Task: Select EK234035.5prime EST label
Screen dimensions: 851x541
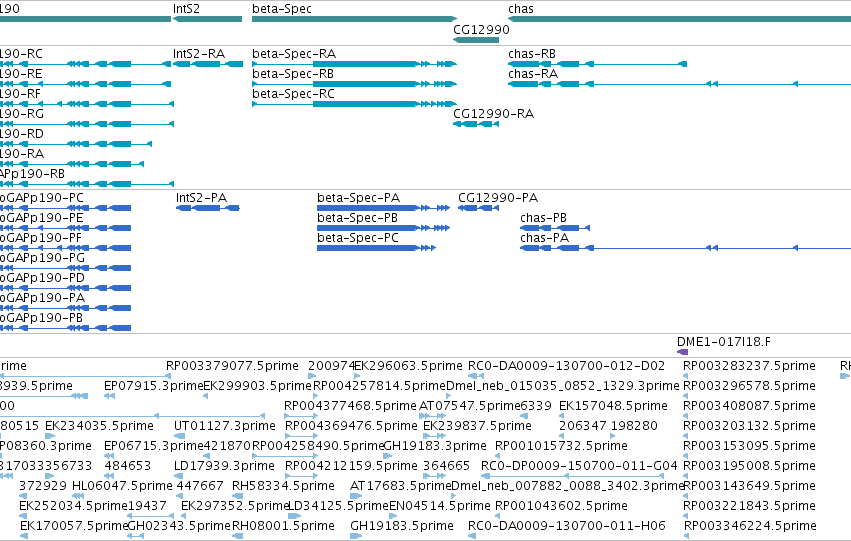Action: click(99, 426)
